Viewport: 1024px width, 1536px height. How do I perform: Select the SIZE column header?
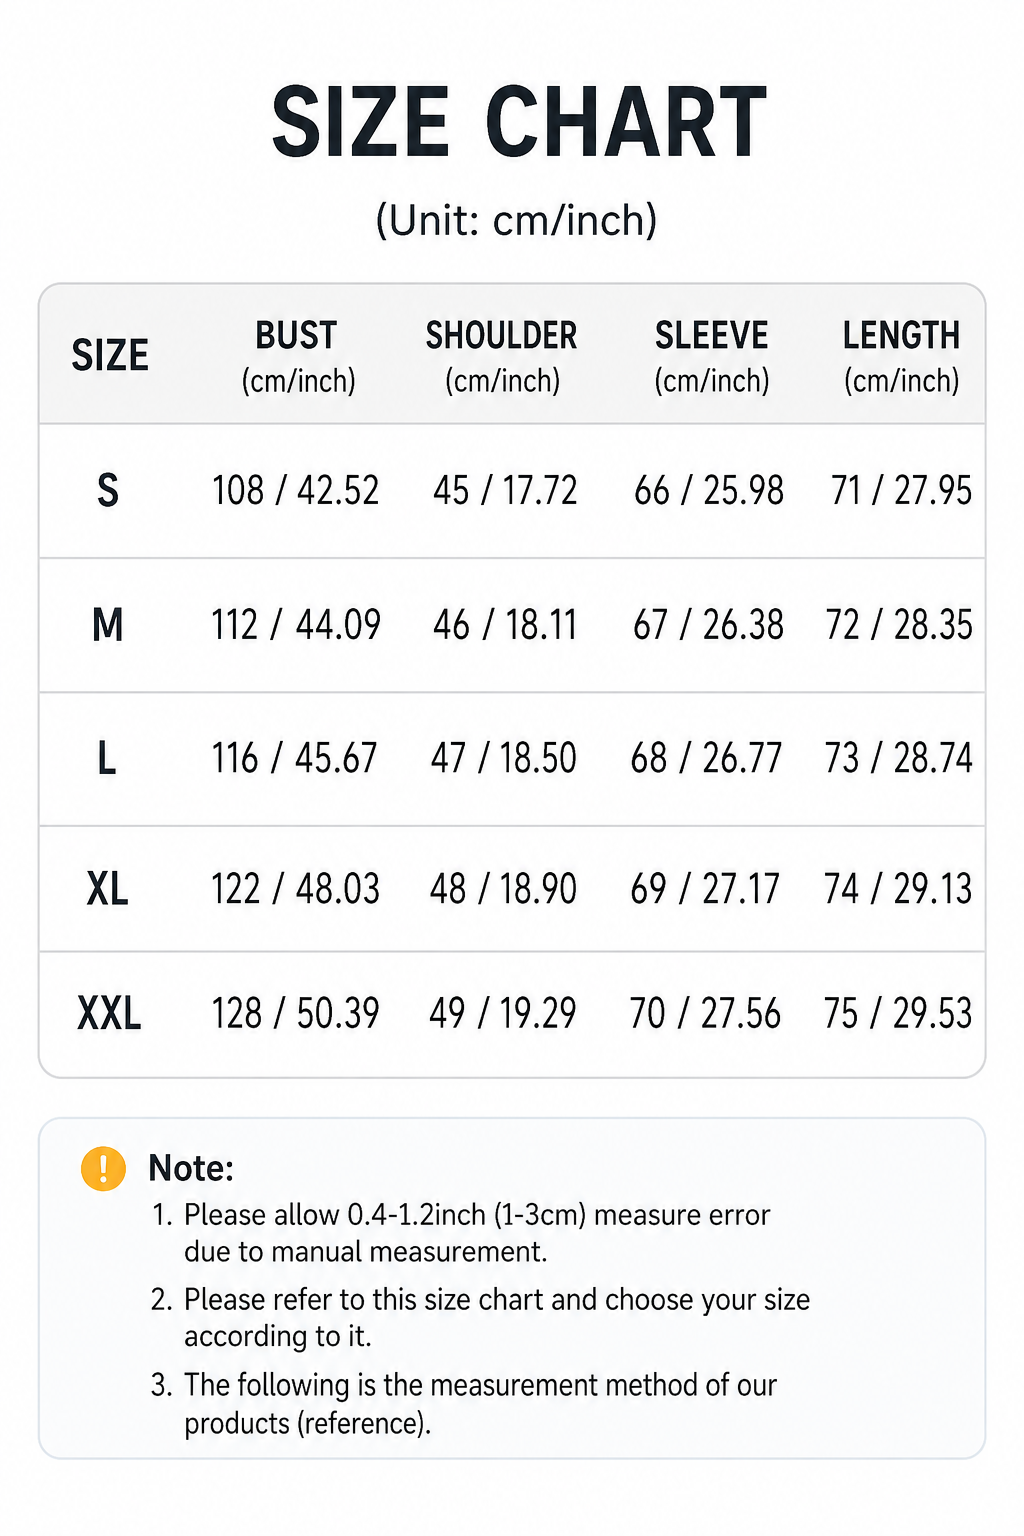pyautogui.click(x=110, y=356)
